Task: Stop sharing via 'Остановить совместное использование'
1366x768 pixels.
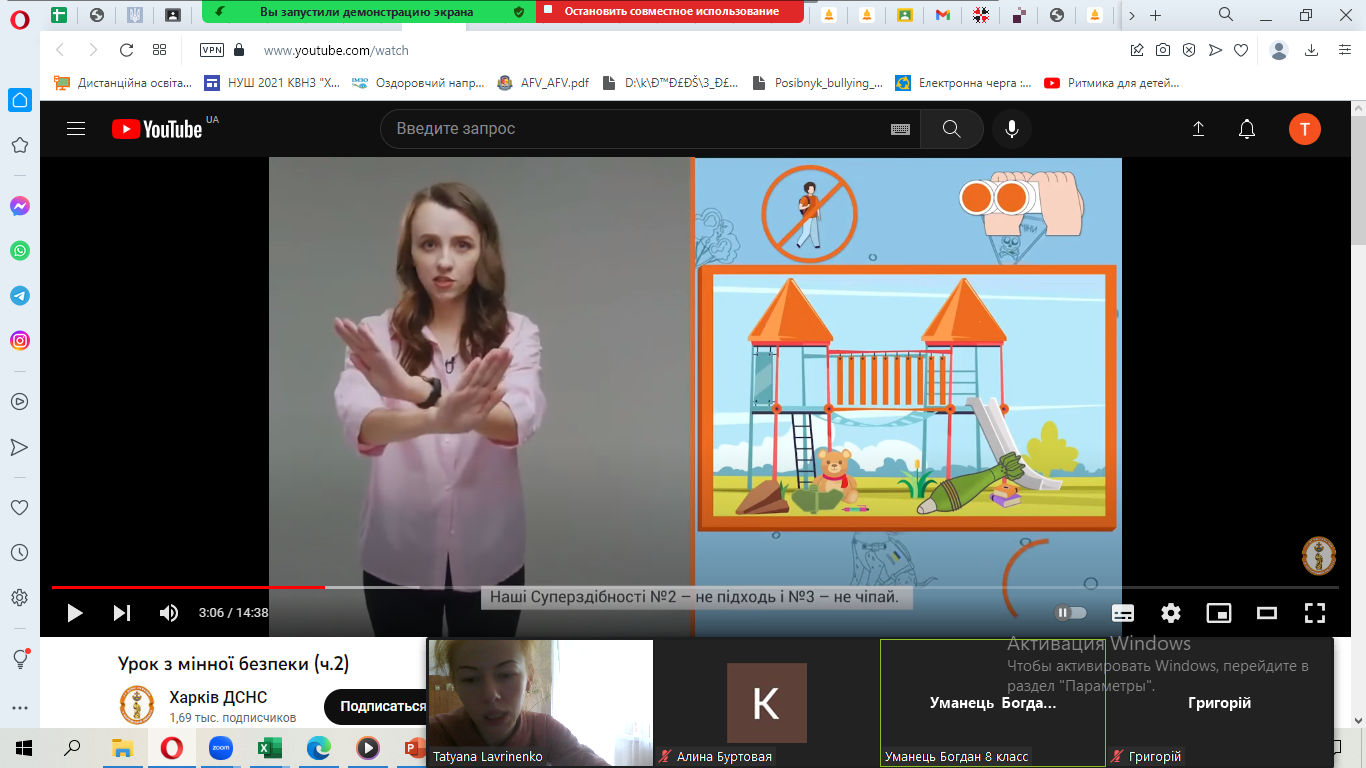Action: tap(670, 12)
